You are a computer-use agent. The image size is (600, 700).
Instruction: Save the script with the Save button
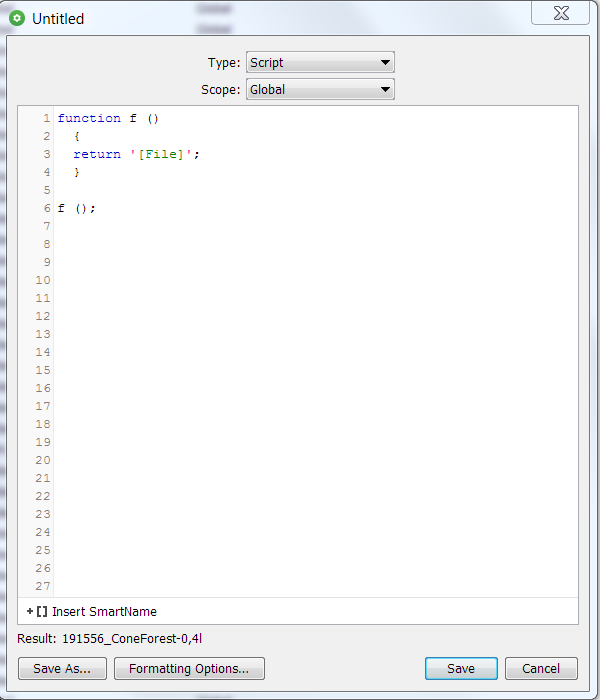pos(461,668)
